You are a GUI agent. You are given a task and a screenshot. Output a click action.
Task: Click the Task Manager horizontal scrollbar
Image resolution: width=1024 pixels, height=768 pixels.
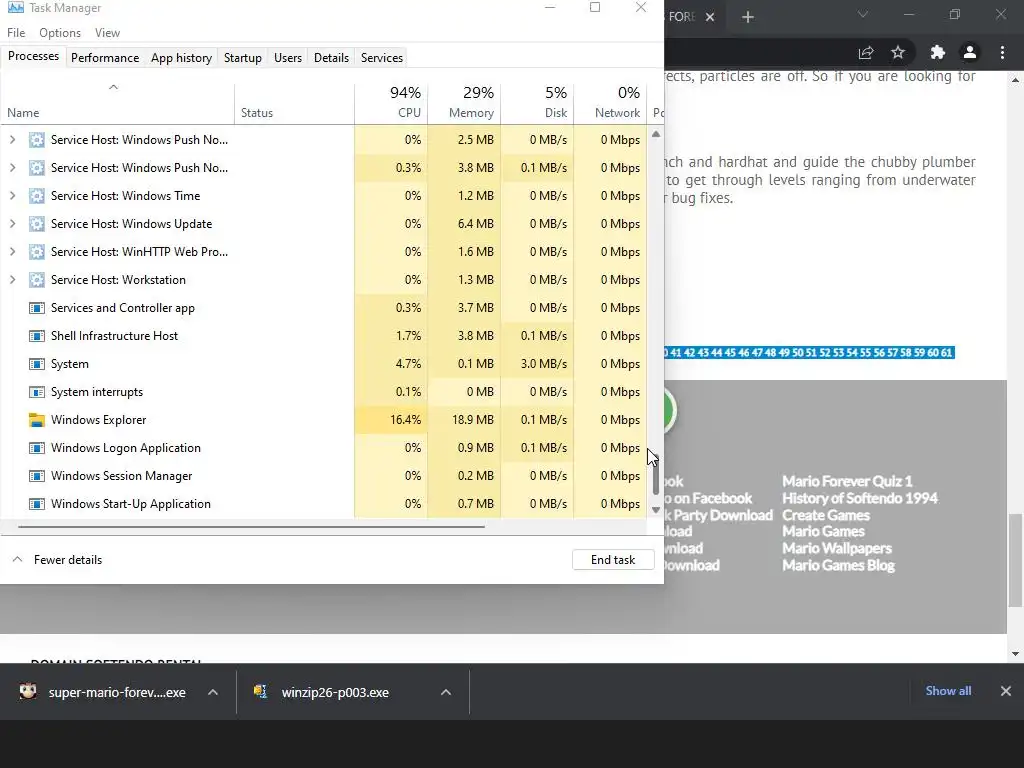(251, 526)
